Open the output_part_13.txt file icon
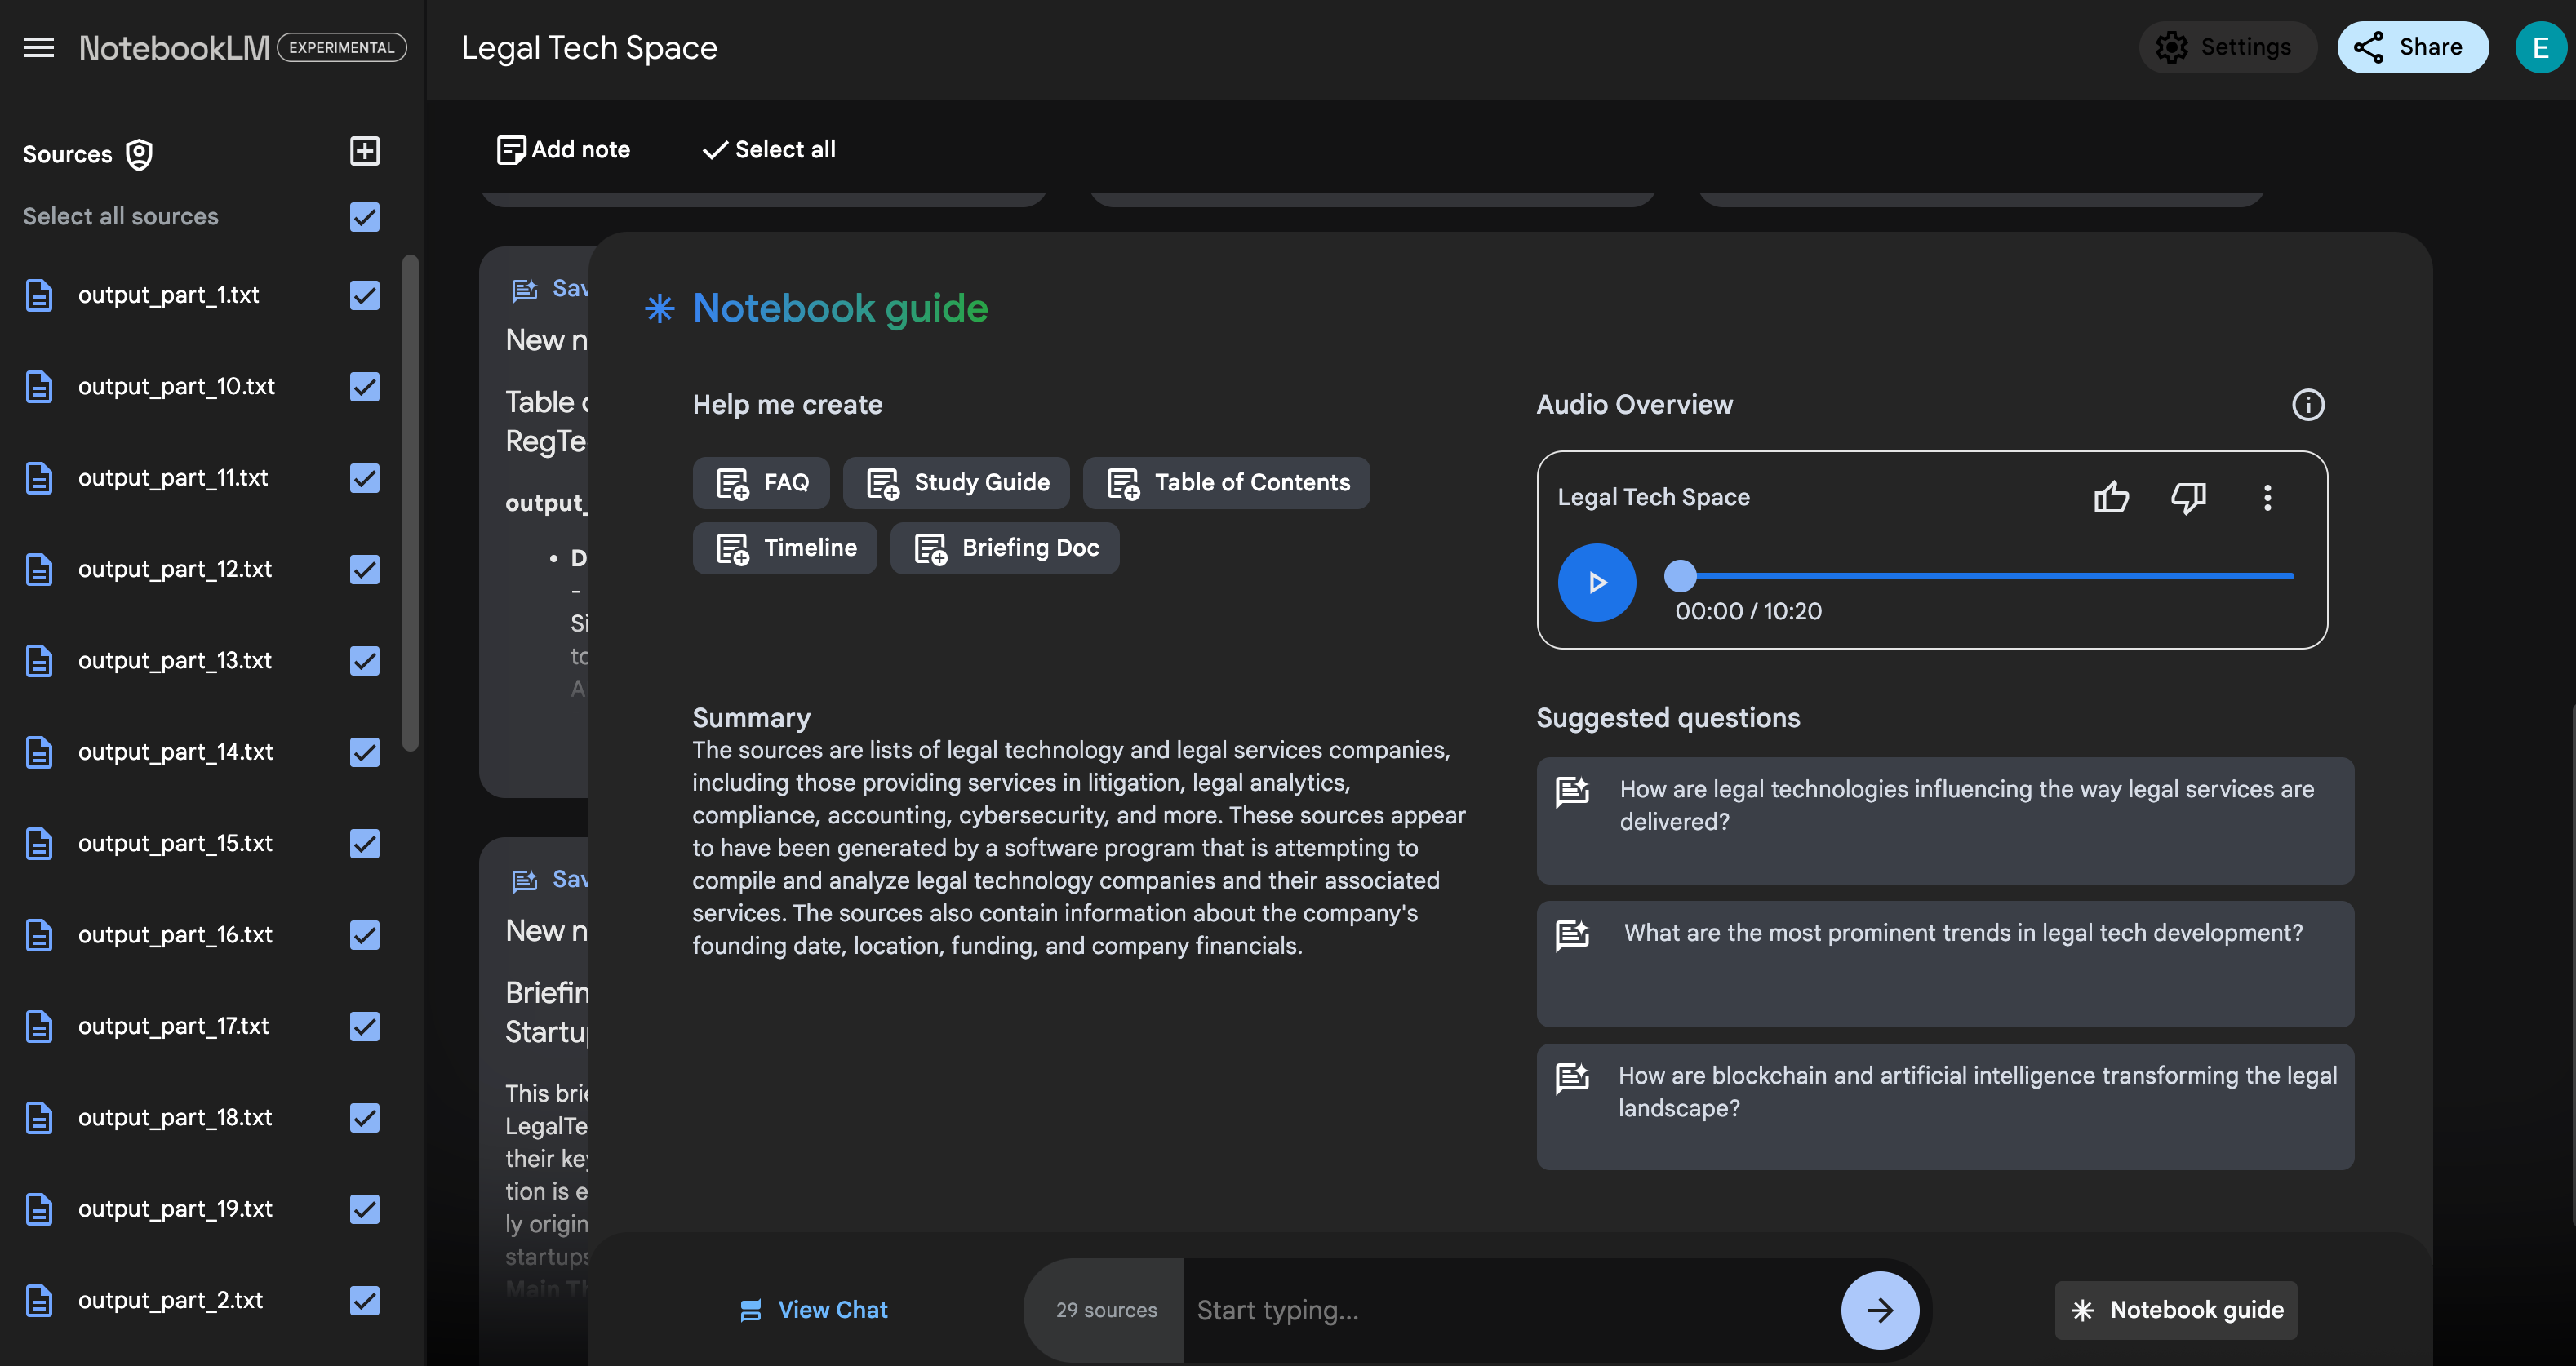This screenshot has height=1366, width=2576. click(x=39, y=661)
